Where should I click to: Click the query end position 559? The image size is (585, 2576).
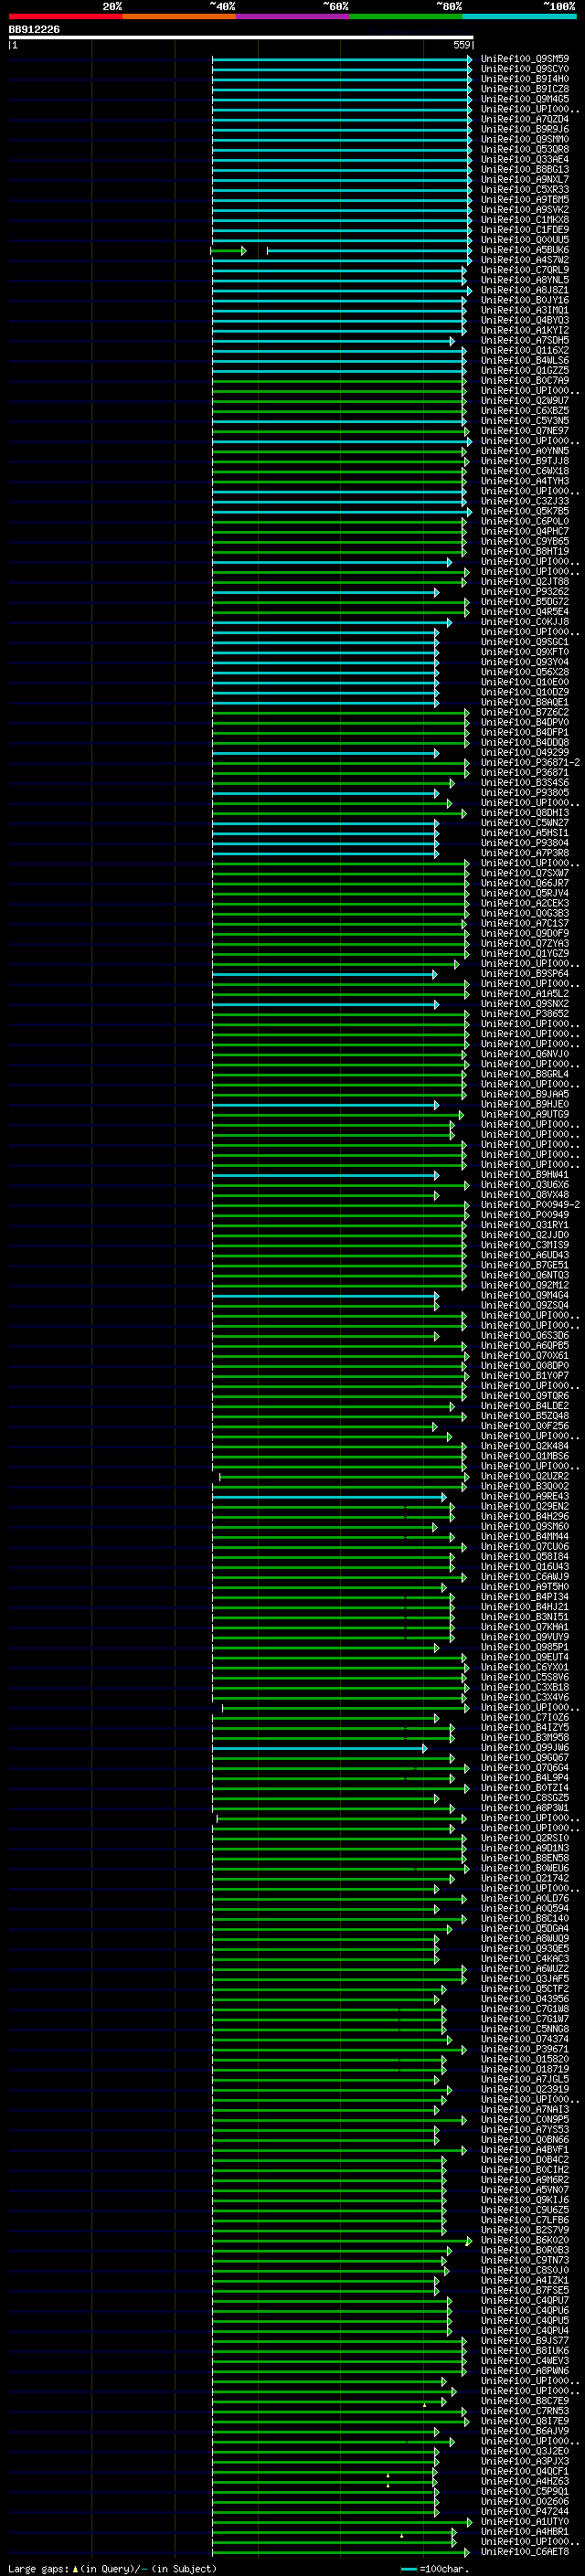pyautogui.click(x=462, y=45)
